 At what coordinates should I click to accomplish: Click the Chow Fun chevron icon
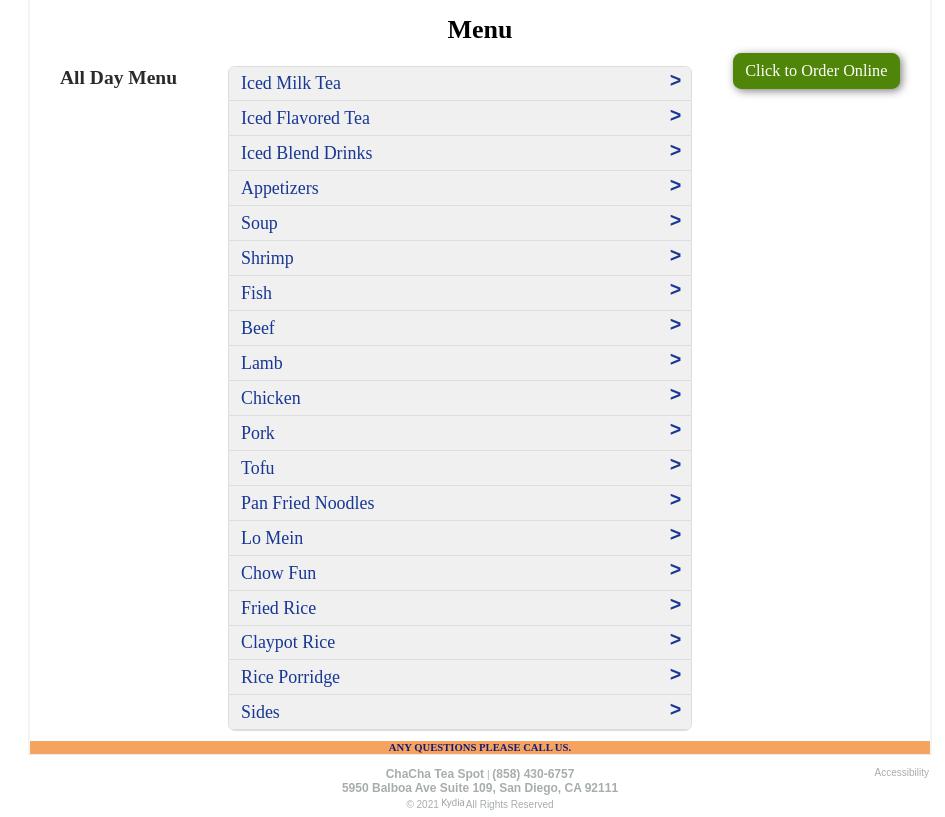675,570
